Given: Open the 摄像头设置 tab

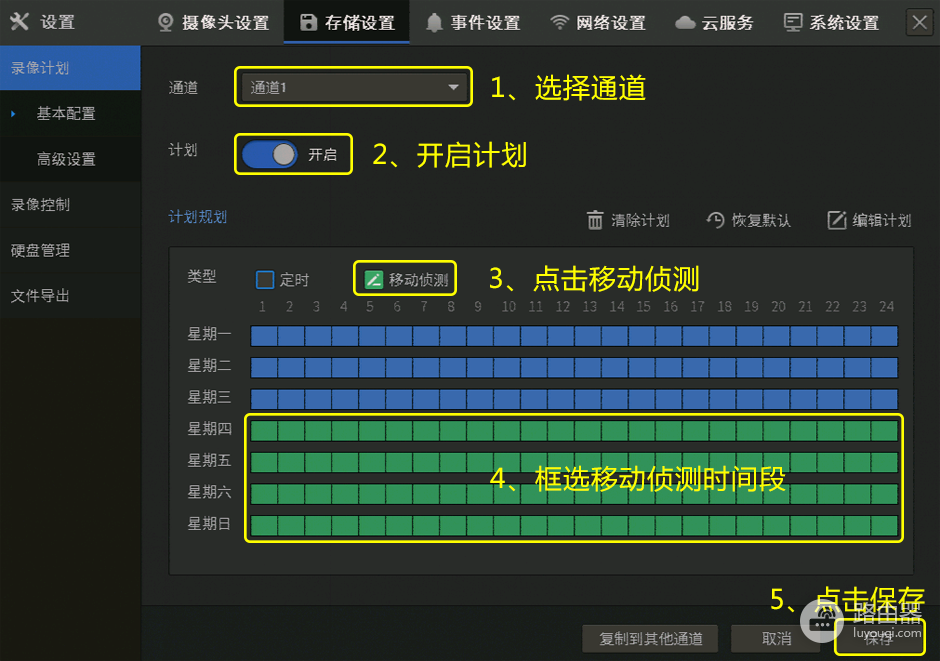Looking at the screenshot, I should coord(213,23).
